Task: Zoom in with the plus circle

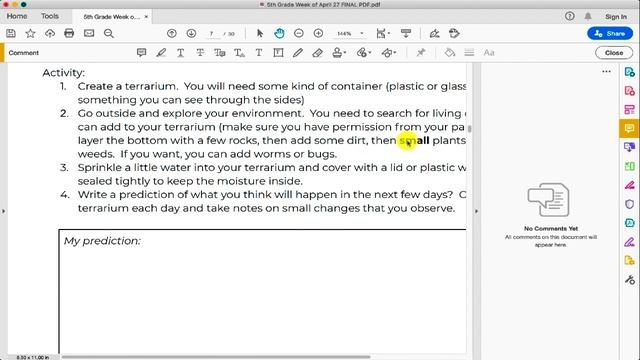Action: click(x=318, y=33)
